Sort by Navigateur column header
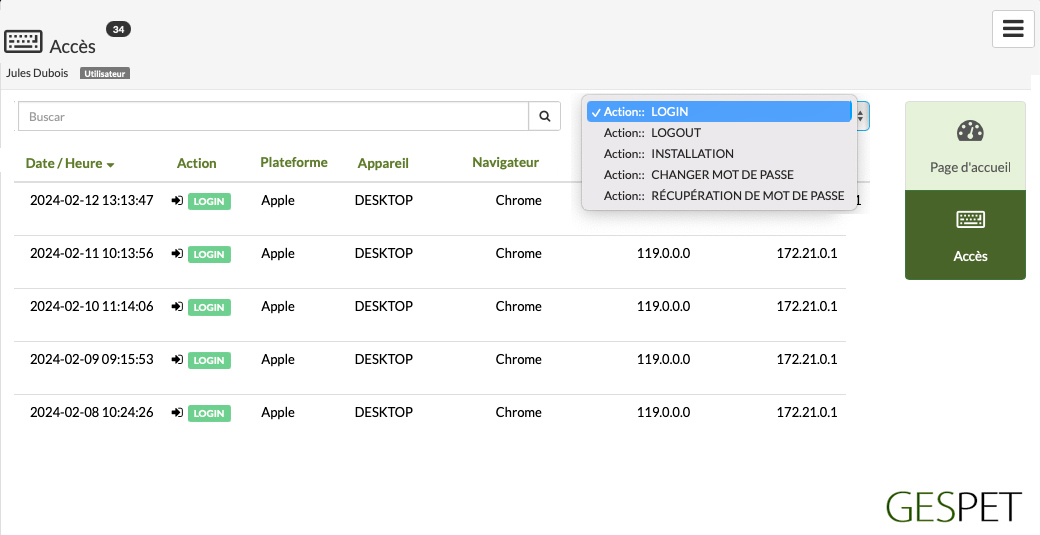1040x535 pixels. tap(505, 162)
